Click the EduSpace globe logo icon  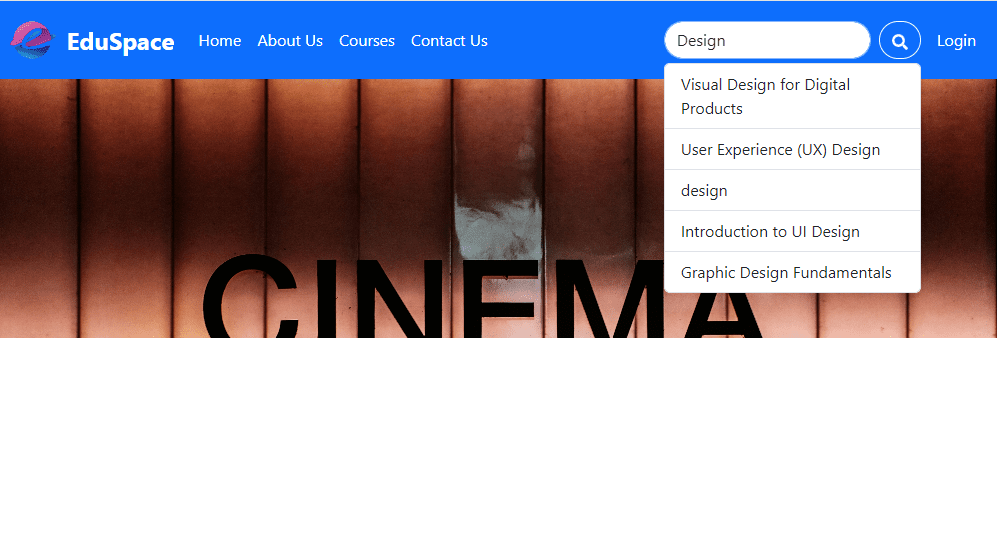[32, 40]
